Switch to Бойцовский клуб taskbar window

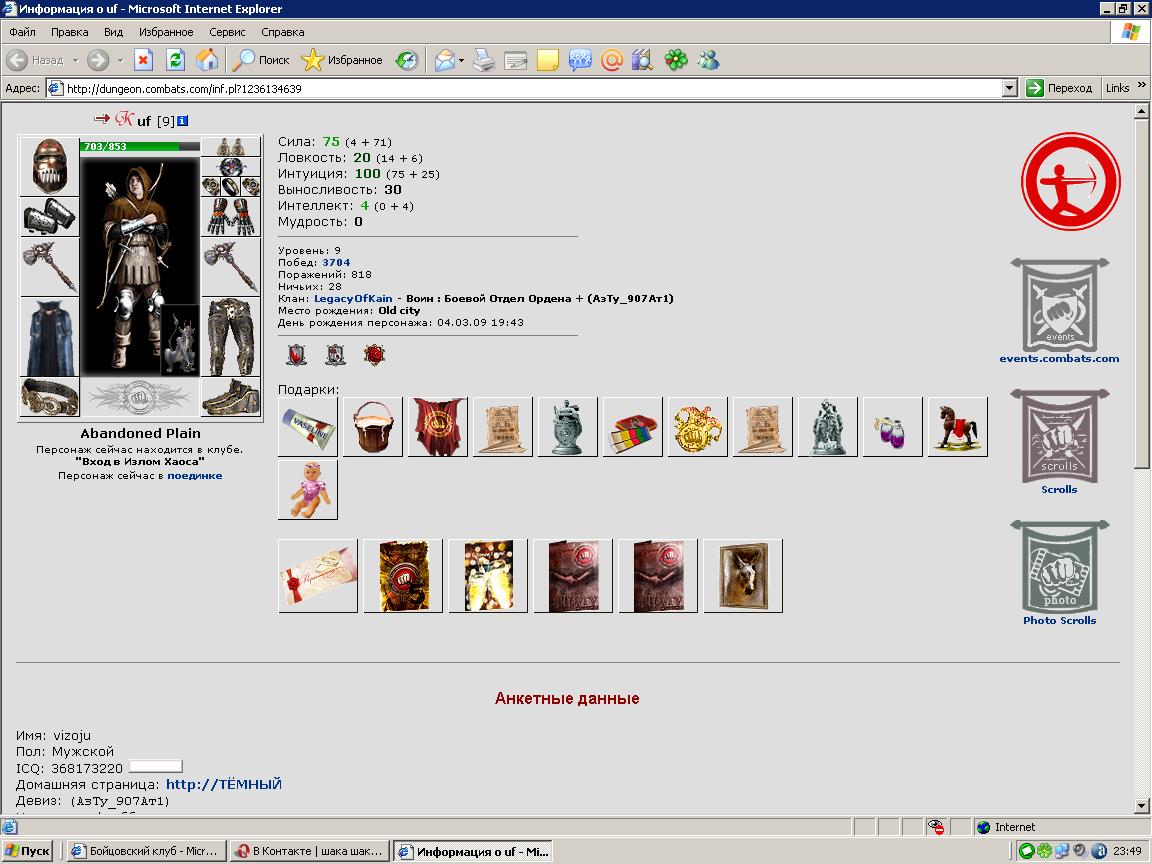(145, 852)
